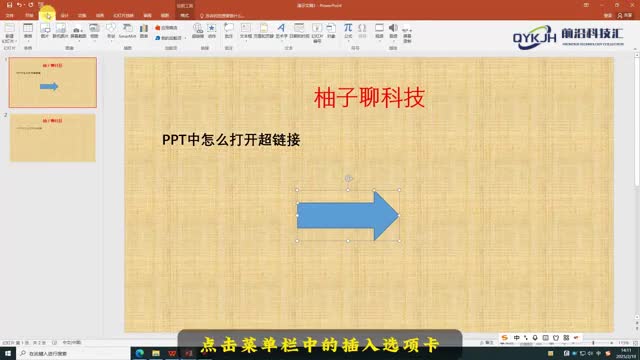Create a Photo Album
This screenshot has width=640, height=360.
[x=94, y=31]
